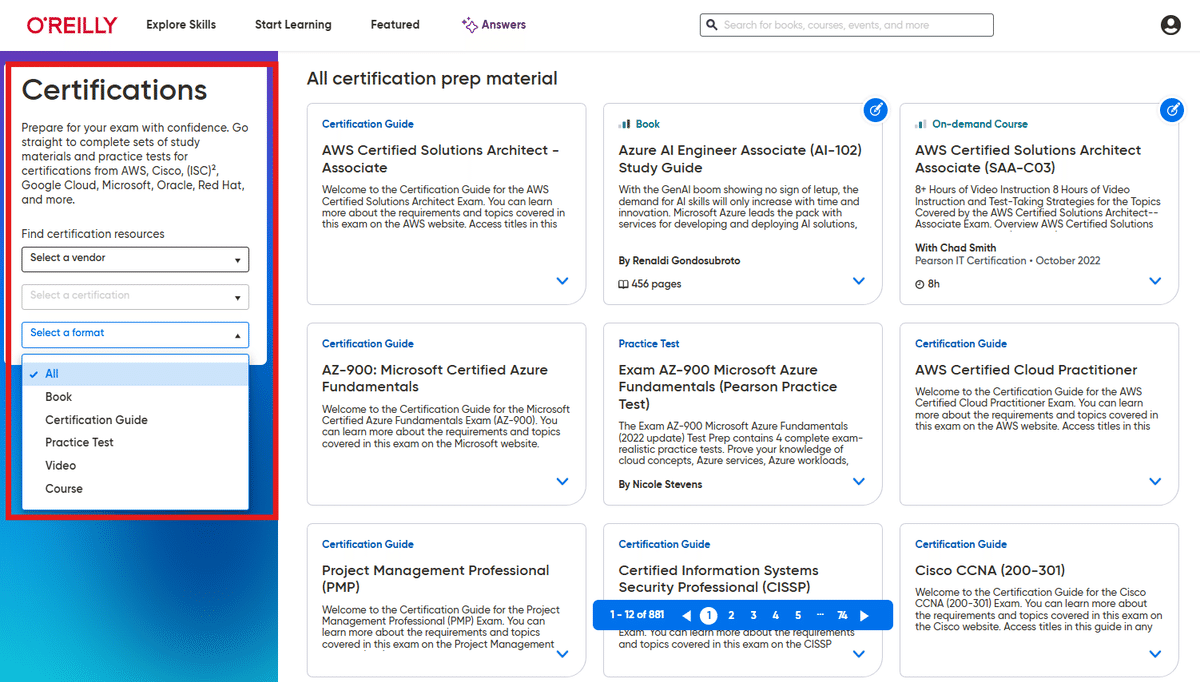Open the 'Select a vendor' dropdown
1200x682 pixels.
pyautogui.click(x=135, y=259)
